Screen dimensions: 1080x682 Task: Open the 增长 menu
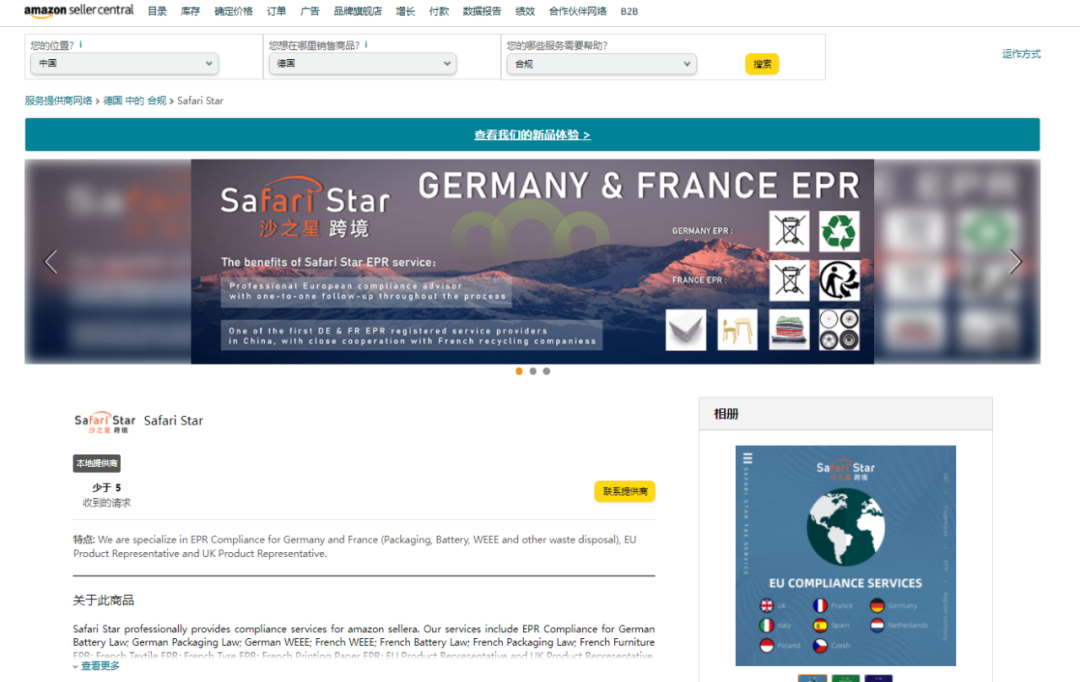click(x=405, y=11)
